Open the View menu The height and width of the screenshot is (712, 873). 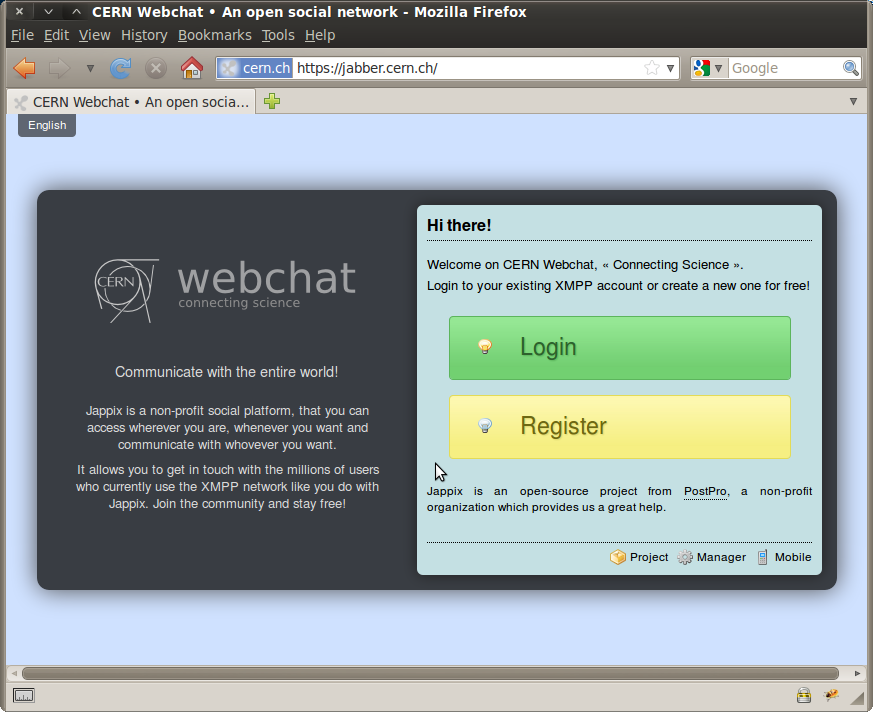[x=94, y=35]
